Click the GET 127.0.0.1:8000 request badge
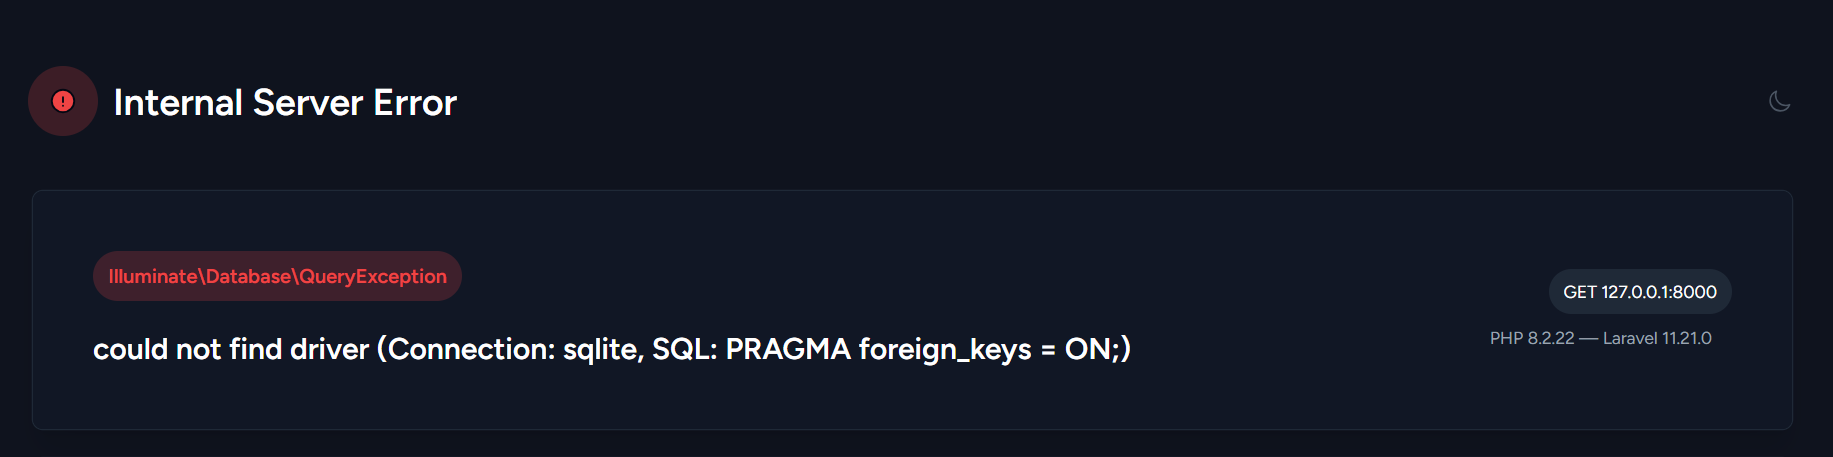This screenshot has height=457, width=1833. coord(1640,292)
